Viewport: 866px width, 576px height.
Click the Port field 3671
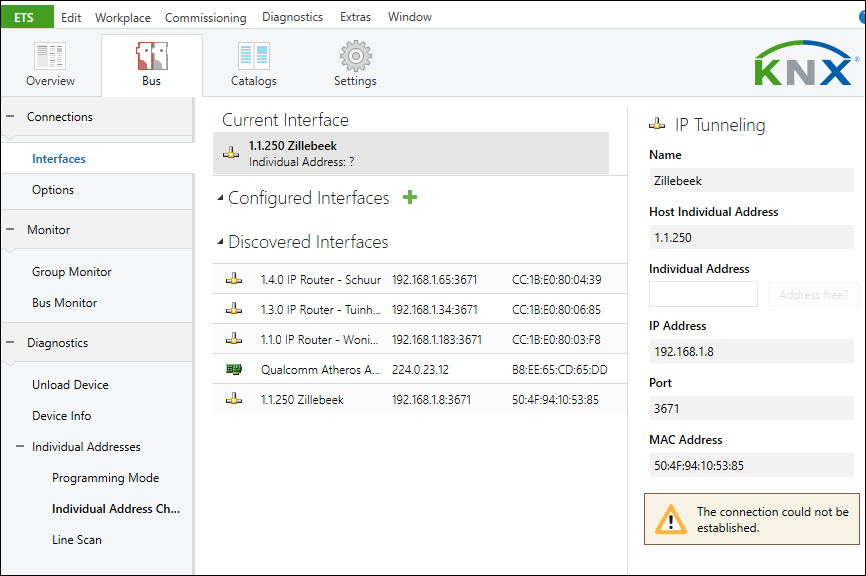[751, 408]
